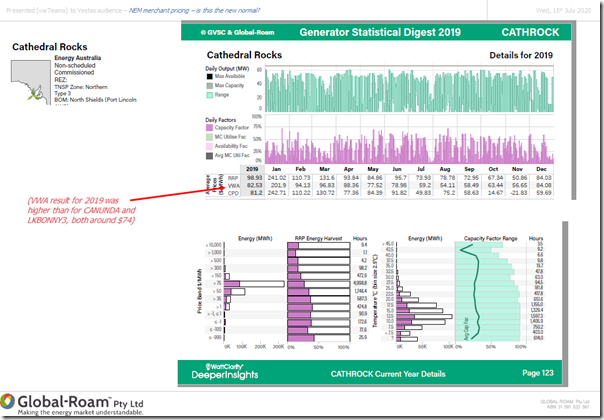The width and height of the screenshot is (604, 420).
Task: Click 'CATHROCK Current Year Details' footer text
Action: pos(388,374)
